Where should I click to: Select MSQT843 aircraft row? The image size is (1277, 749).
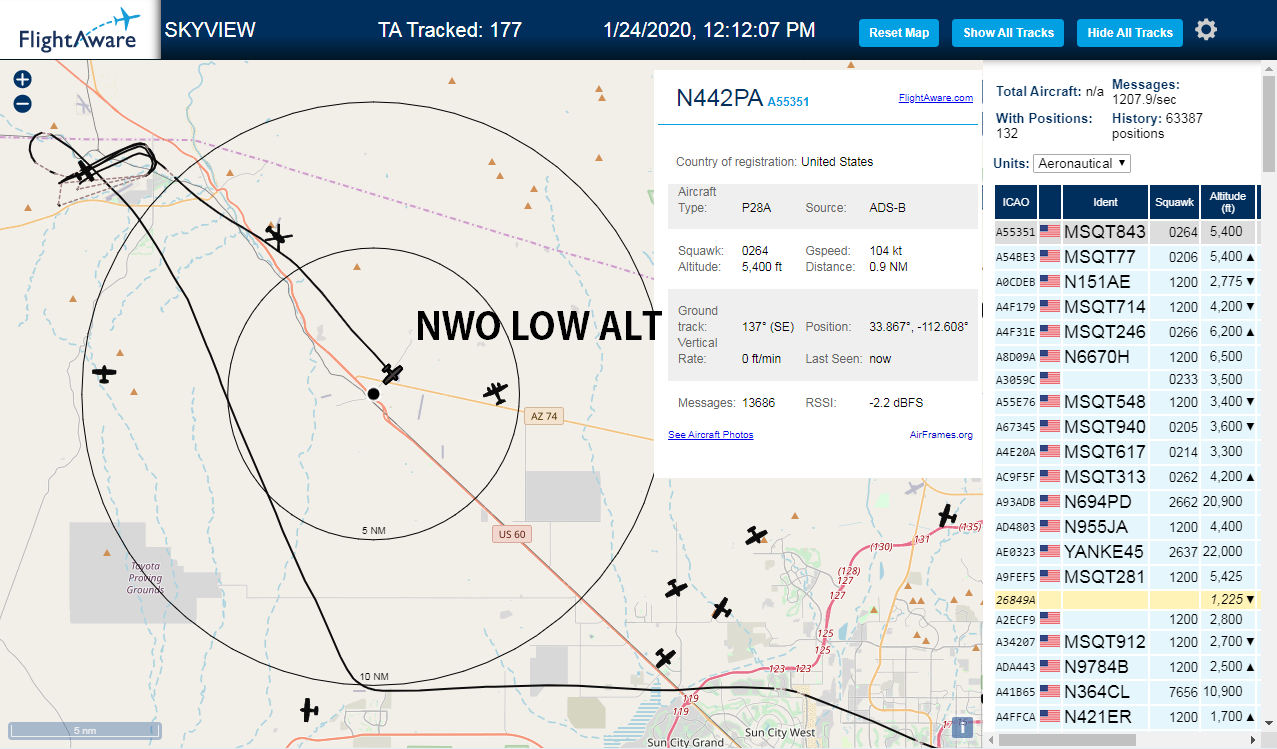[x=1127, y=232]
